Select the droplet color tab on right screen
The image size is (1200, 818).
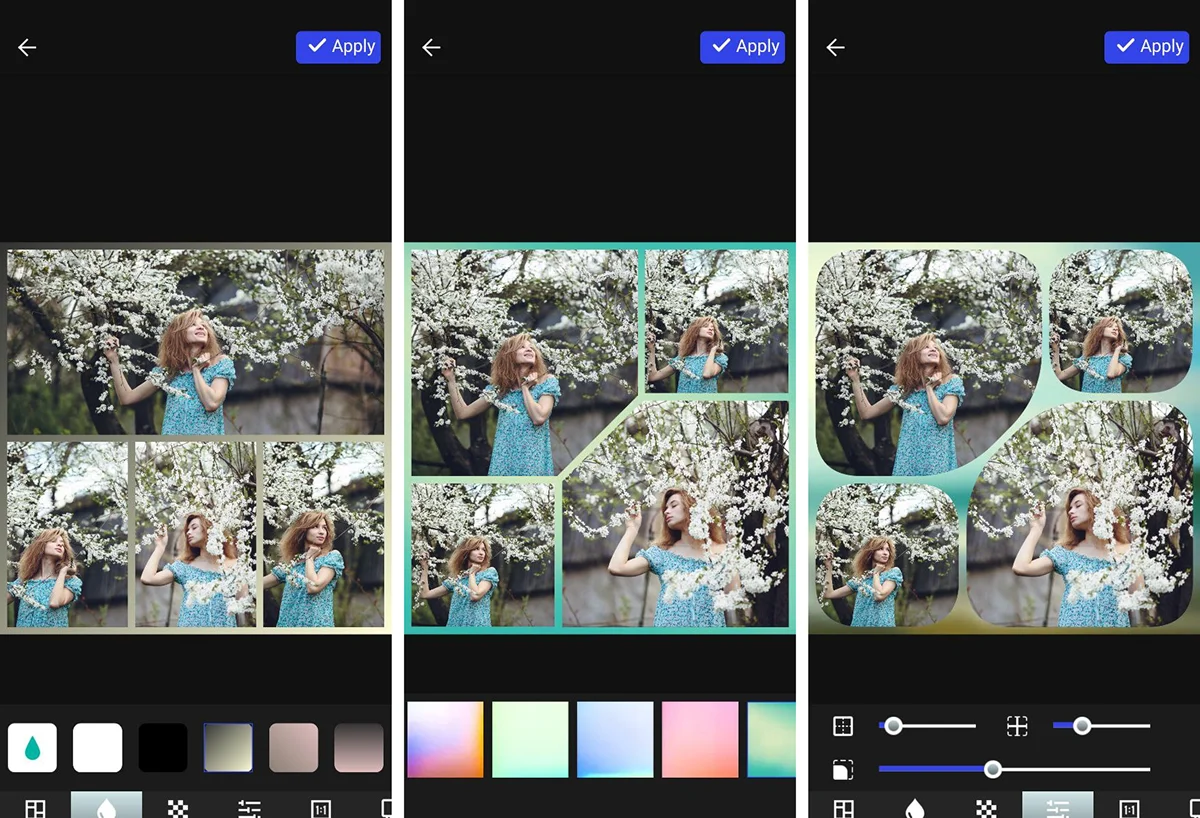pos(914,807)
